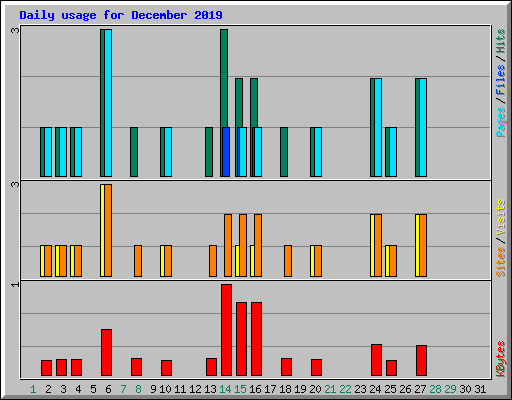Click day 27 on the x-axis
Screen dimensions: 512x400
420,389
